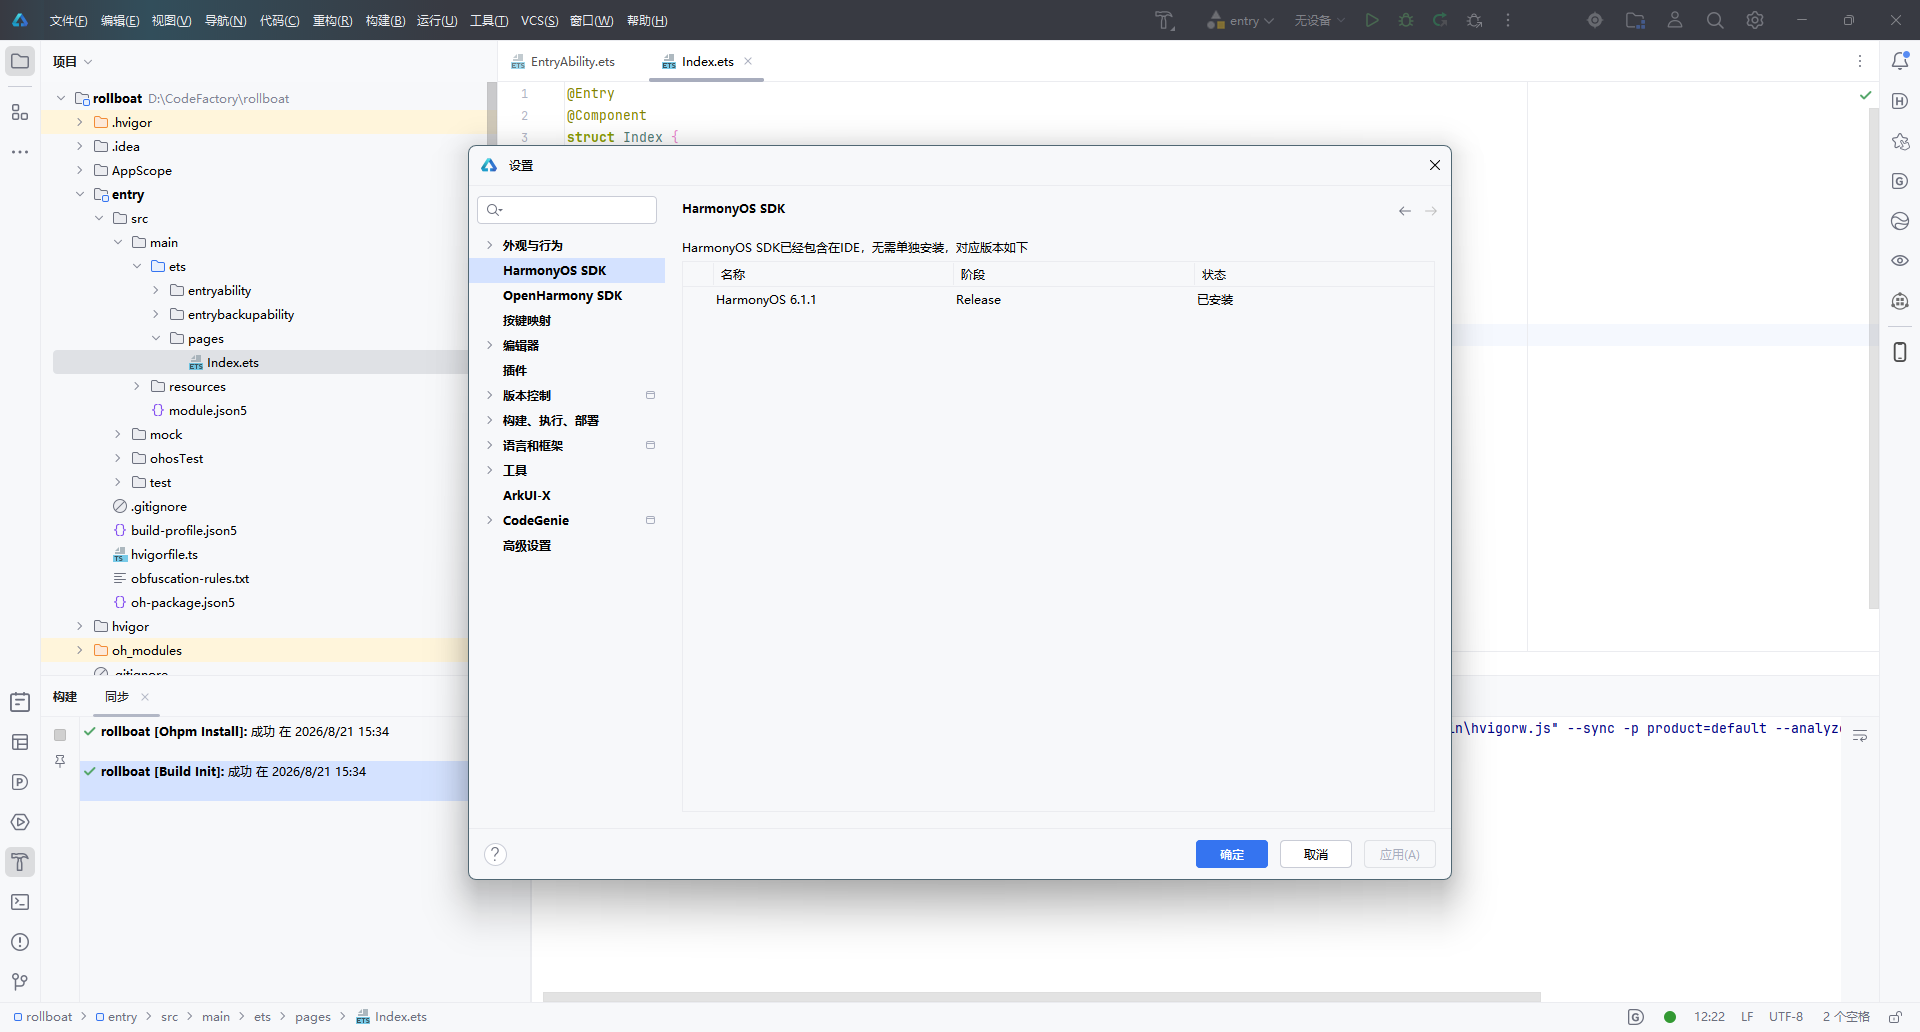Open the settings gear in the top toolbar
Image resolution: width=1920 pixels, height=1032 pixels.
(x=1755, y=20)
